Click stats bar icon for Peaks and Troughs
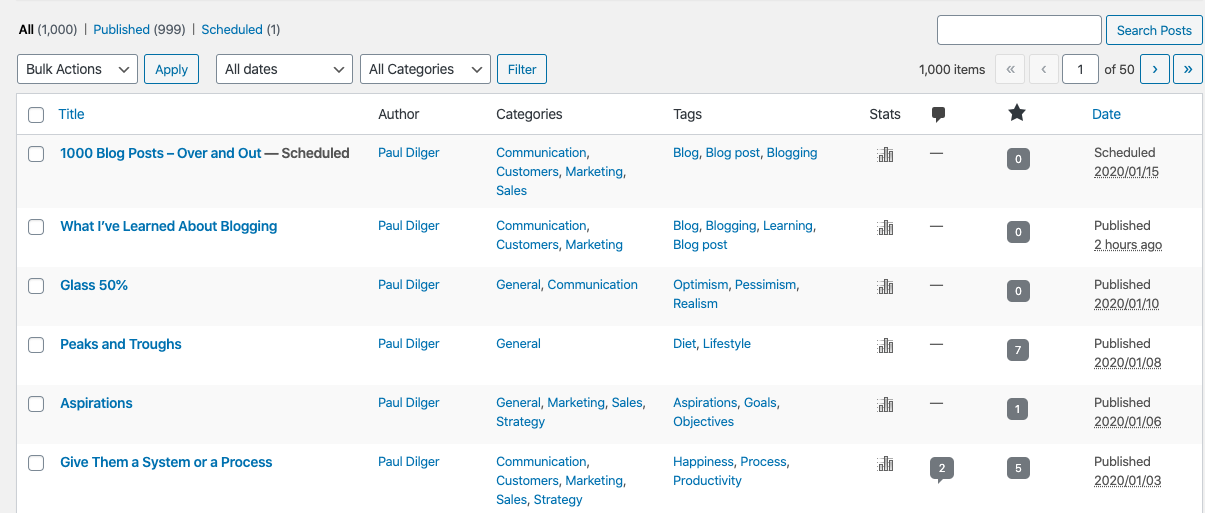Viewport: 1205px width, 513px height. pos(885,346)
